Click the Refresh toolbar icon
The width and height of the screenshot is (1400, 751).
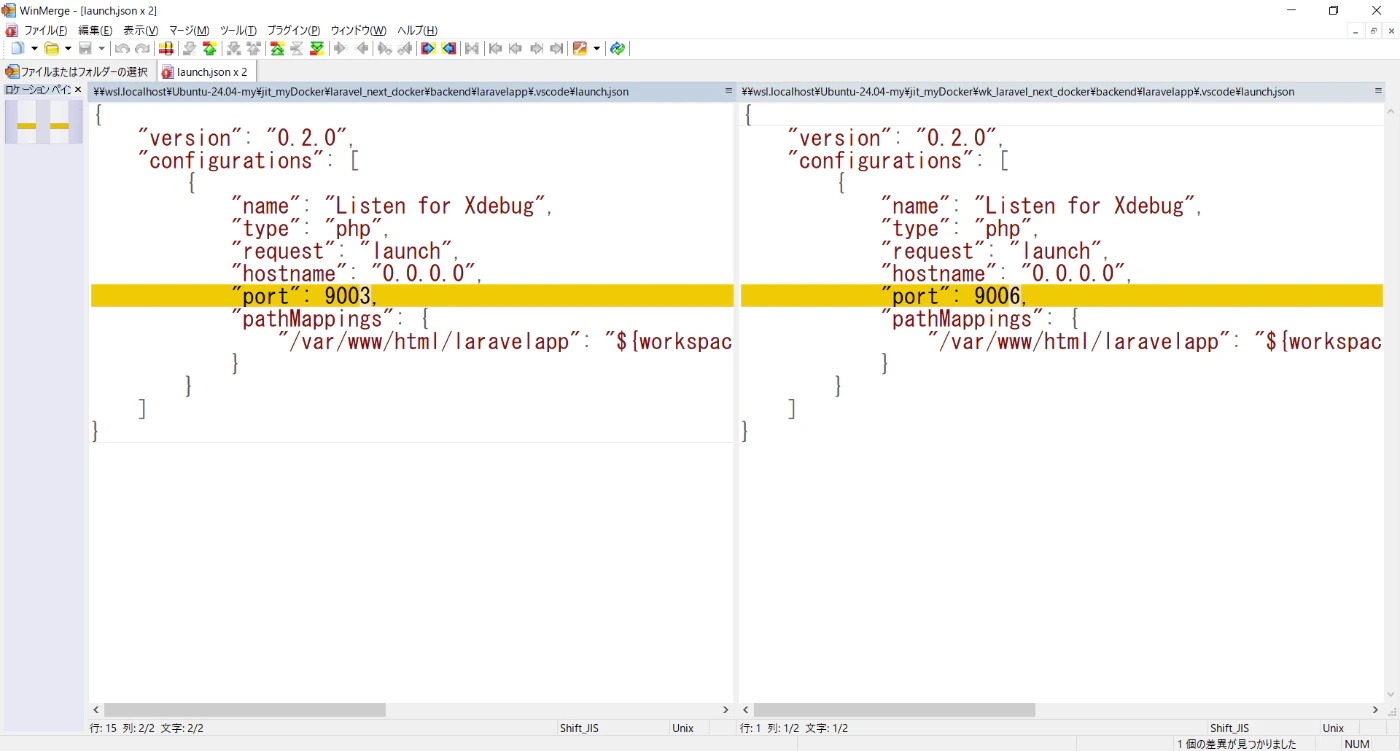(617, 48)
